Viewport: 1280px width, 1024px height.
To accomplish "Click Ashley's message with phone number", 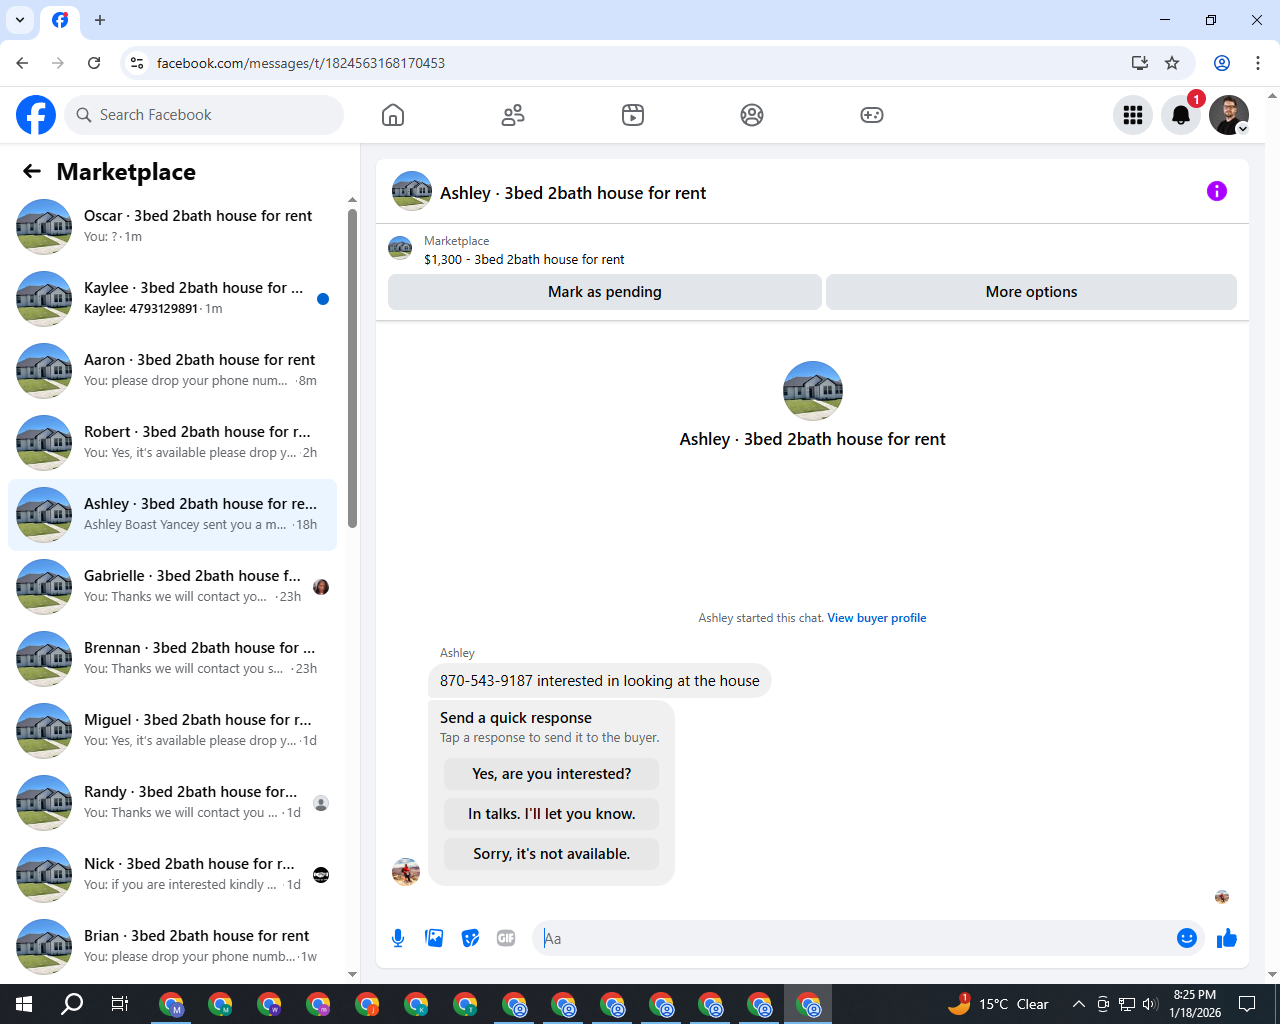I will click(600, 681).
